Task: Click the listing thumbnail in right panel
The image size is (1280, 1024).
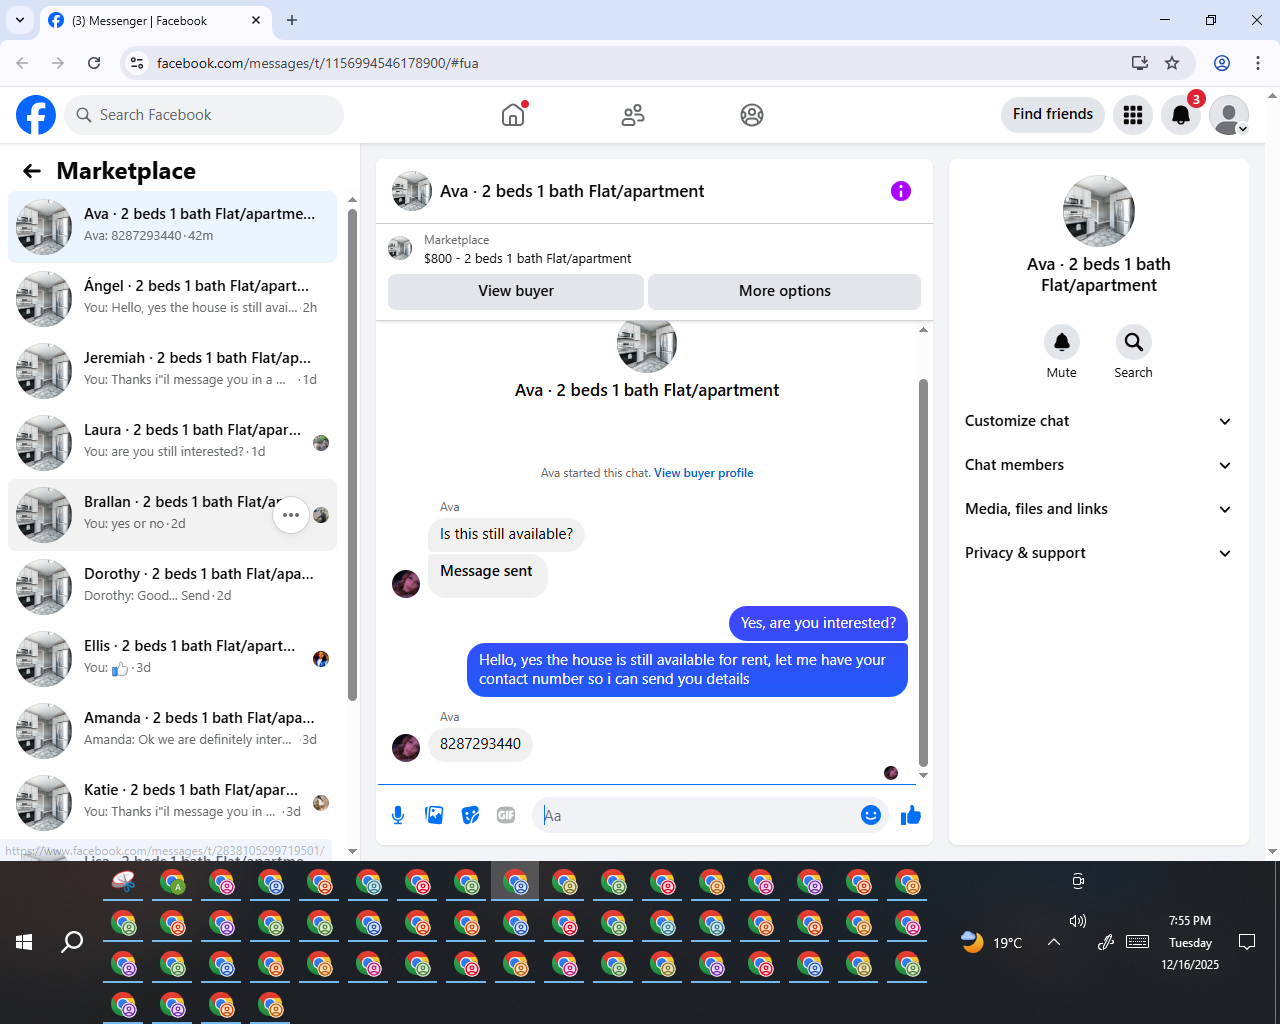Action: (1098, 211)
